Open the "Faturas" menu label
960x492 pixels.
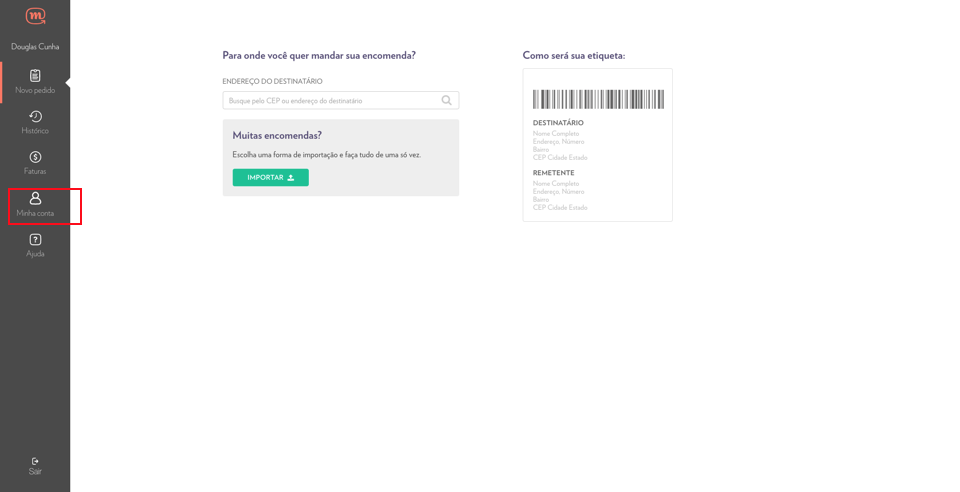coord(35,172)
